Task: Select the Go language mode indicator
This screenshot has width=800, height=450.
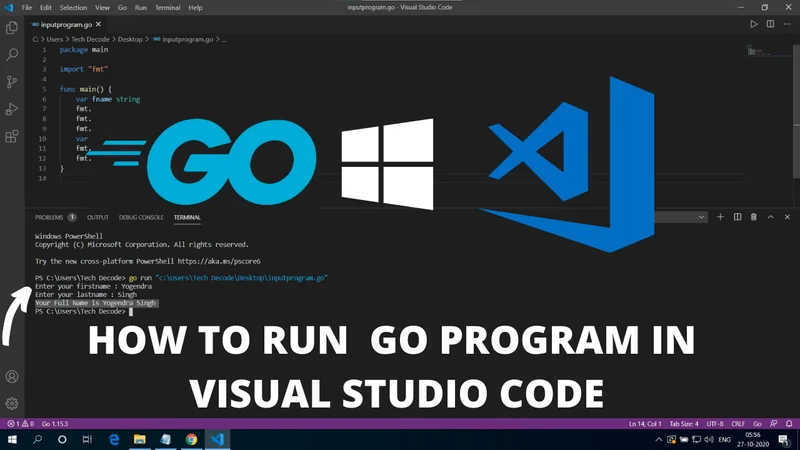Action: pyautogui.click(x=757, y=423)
